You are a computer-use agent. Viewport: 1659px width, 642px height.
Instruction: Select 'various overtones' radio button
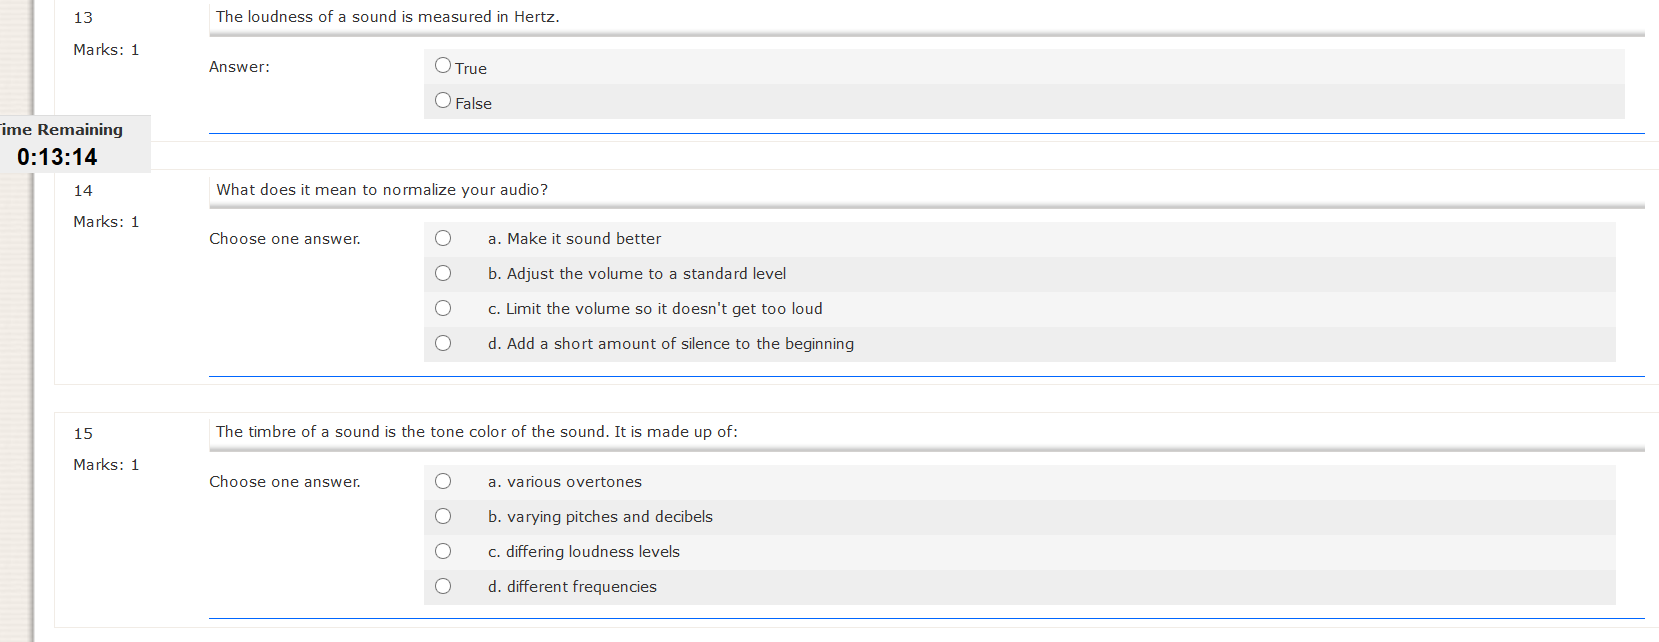443,481
